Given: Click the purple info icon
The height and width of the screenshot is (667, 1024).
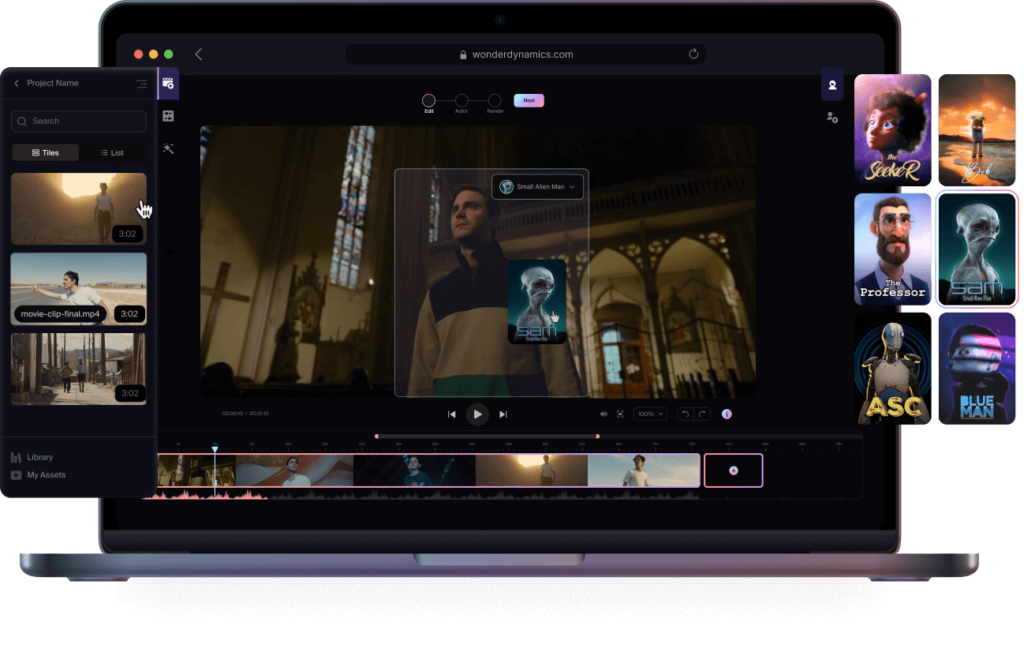Looking at the screenshot, I should 727,414.
